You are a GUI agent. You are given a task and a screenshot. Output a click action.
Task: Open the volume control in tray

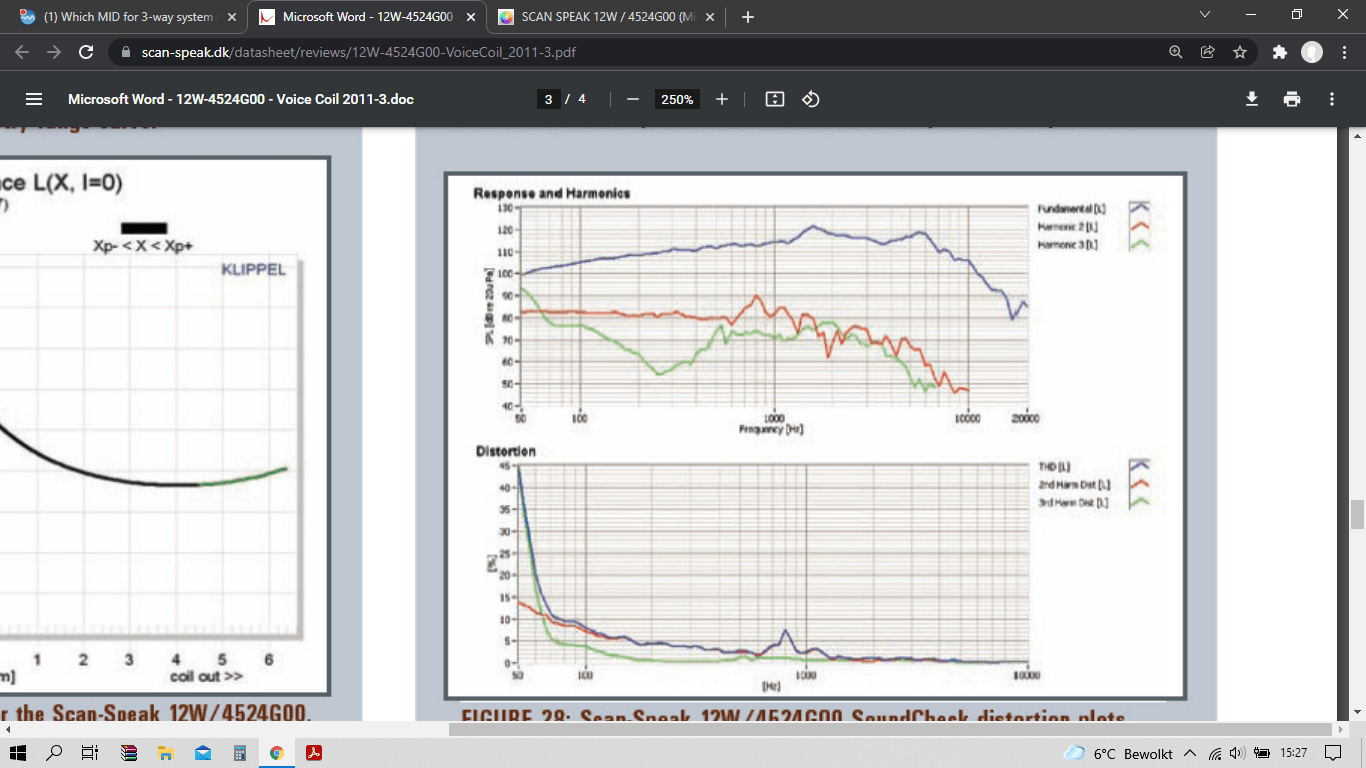1238,753
